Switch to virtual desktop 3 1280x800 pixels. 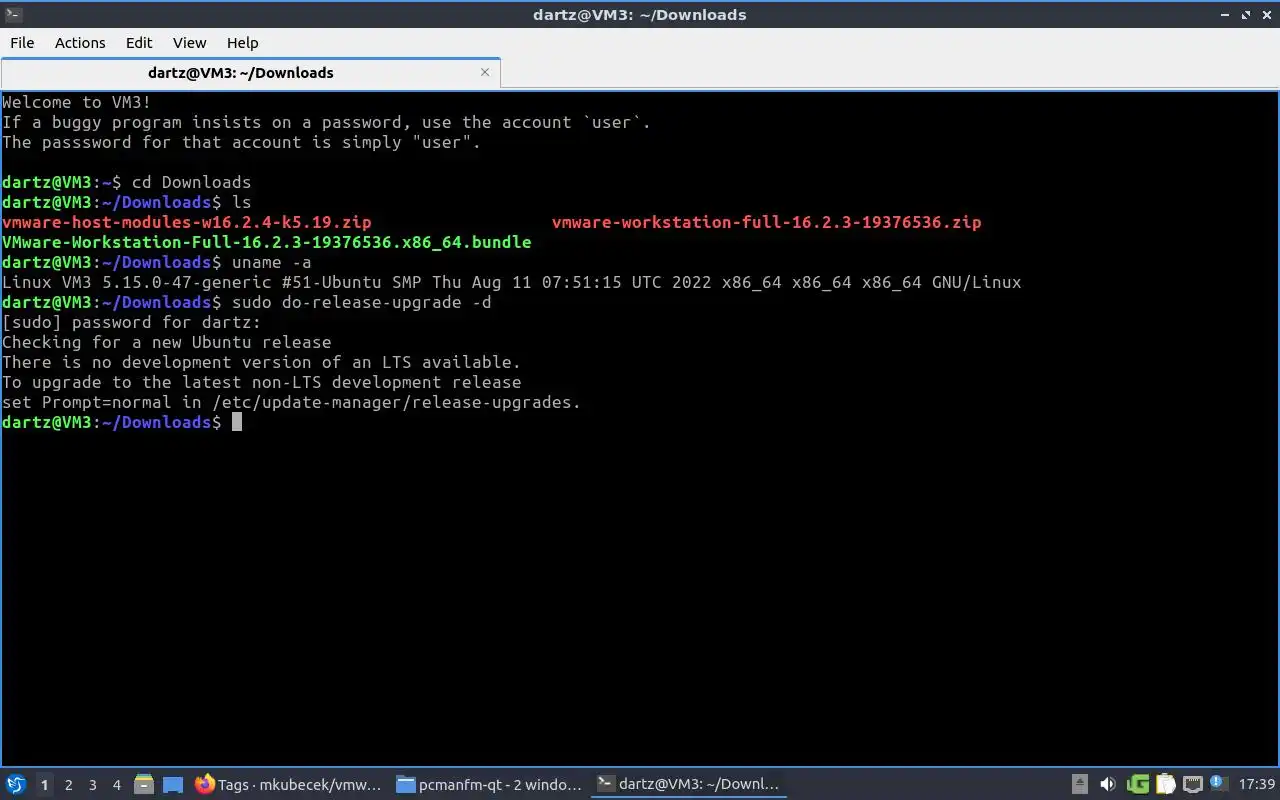[92, 785]
